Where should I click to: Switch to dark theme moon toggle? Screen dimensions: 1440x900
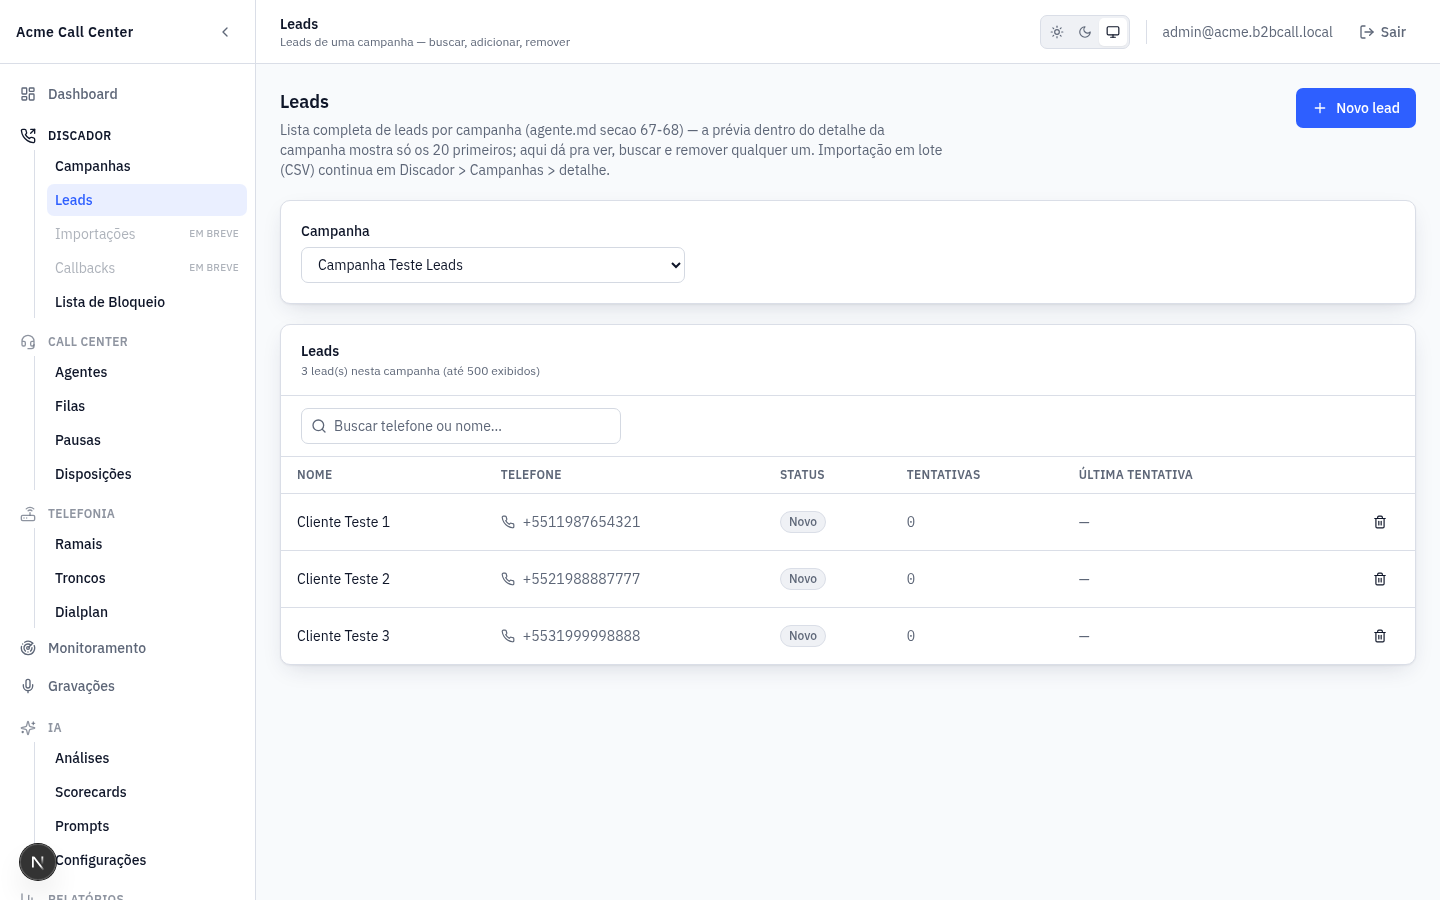pyautogui.click(x=1085, y=32)
